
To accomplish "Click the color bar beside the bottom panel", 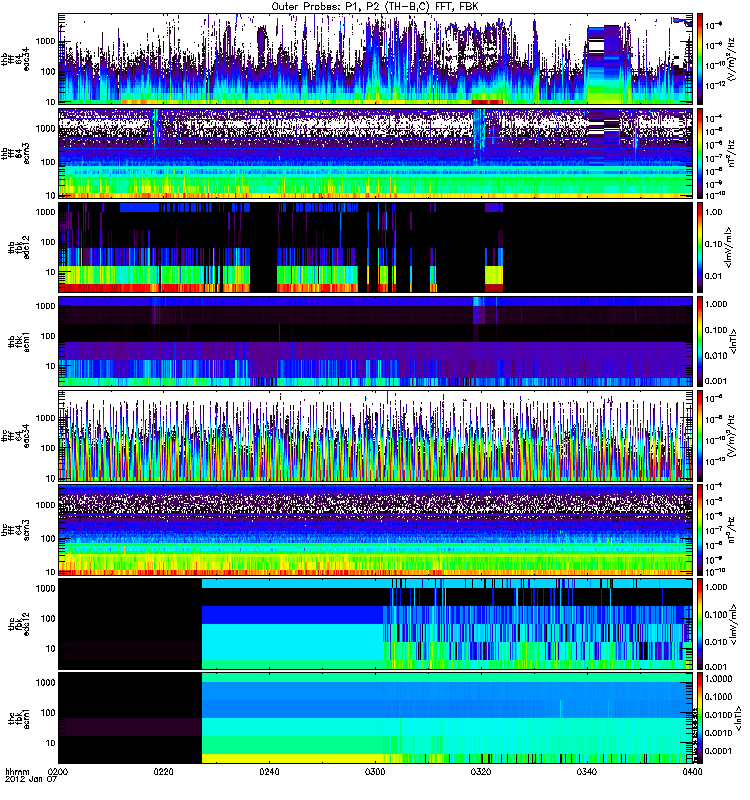I will click(x=702, y=717).
